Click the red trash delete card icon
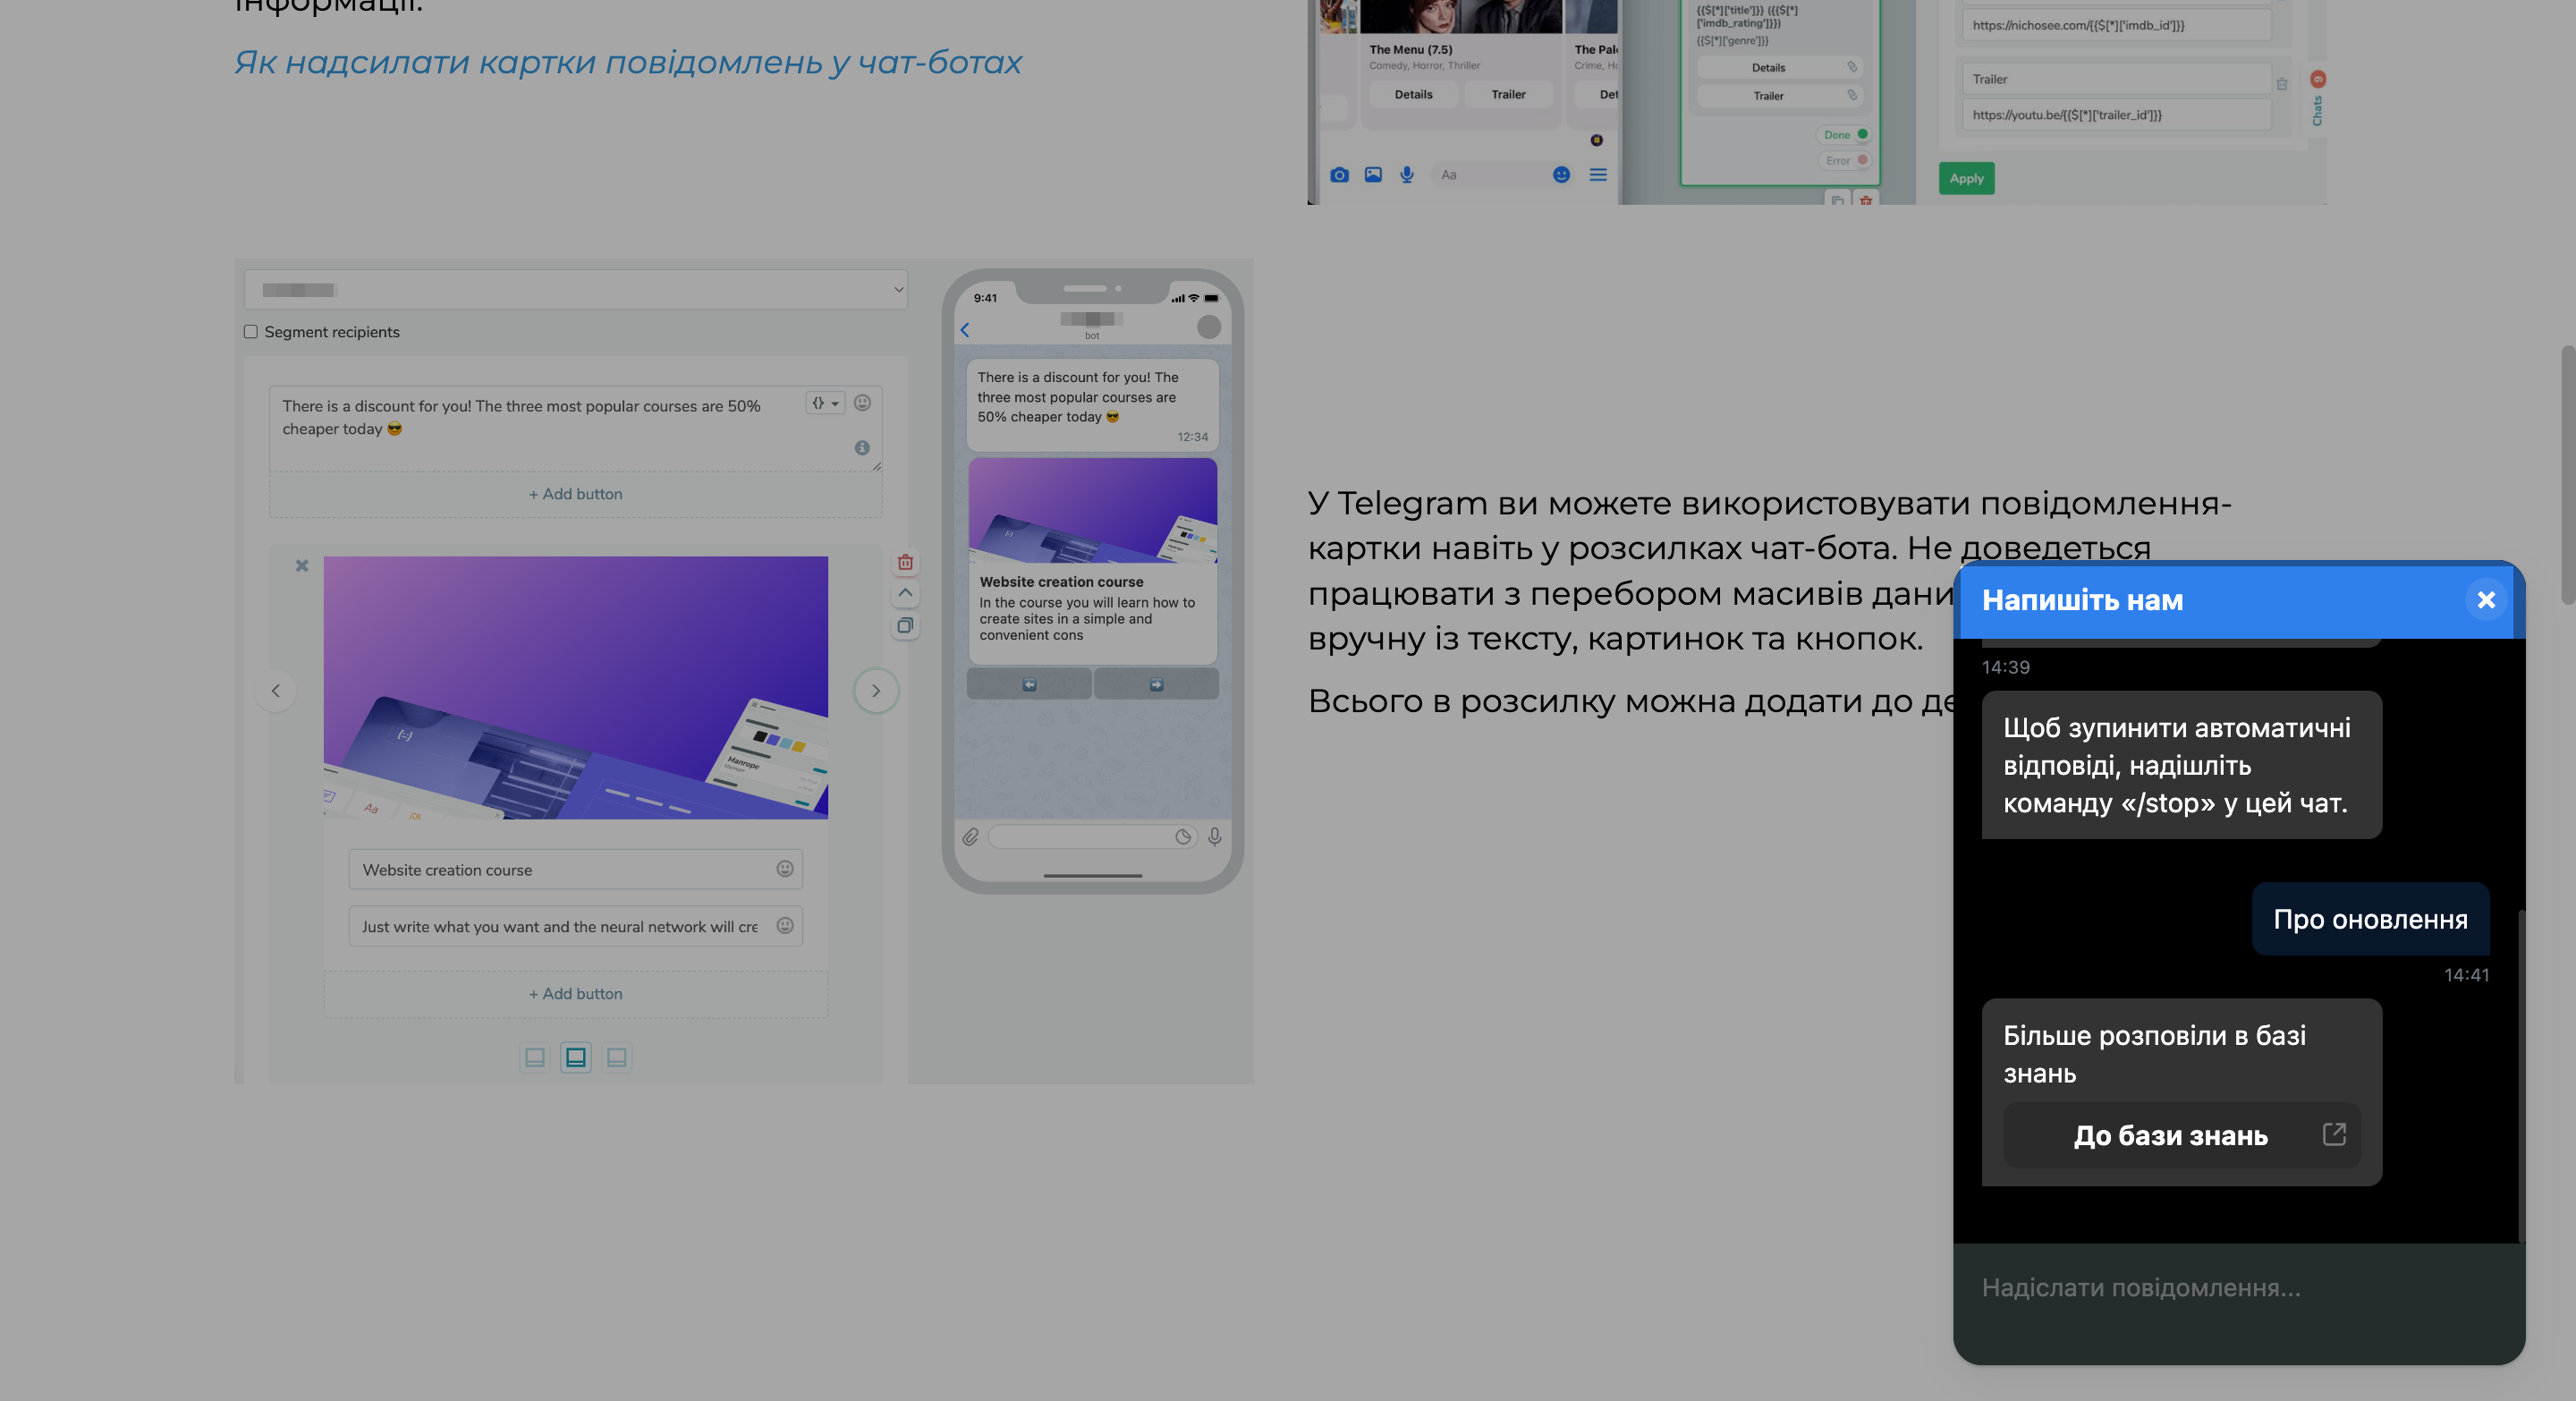The image size is (2576, 1401). [905, 562]
